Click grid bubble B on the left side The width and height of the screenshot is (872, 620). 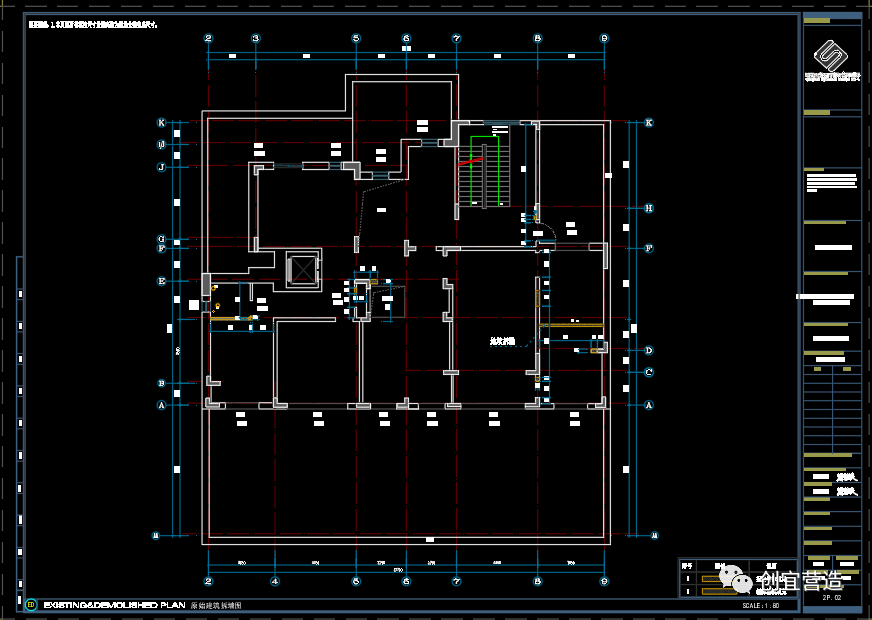coord(162,383)
